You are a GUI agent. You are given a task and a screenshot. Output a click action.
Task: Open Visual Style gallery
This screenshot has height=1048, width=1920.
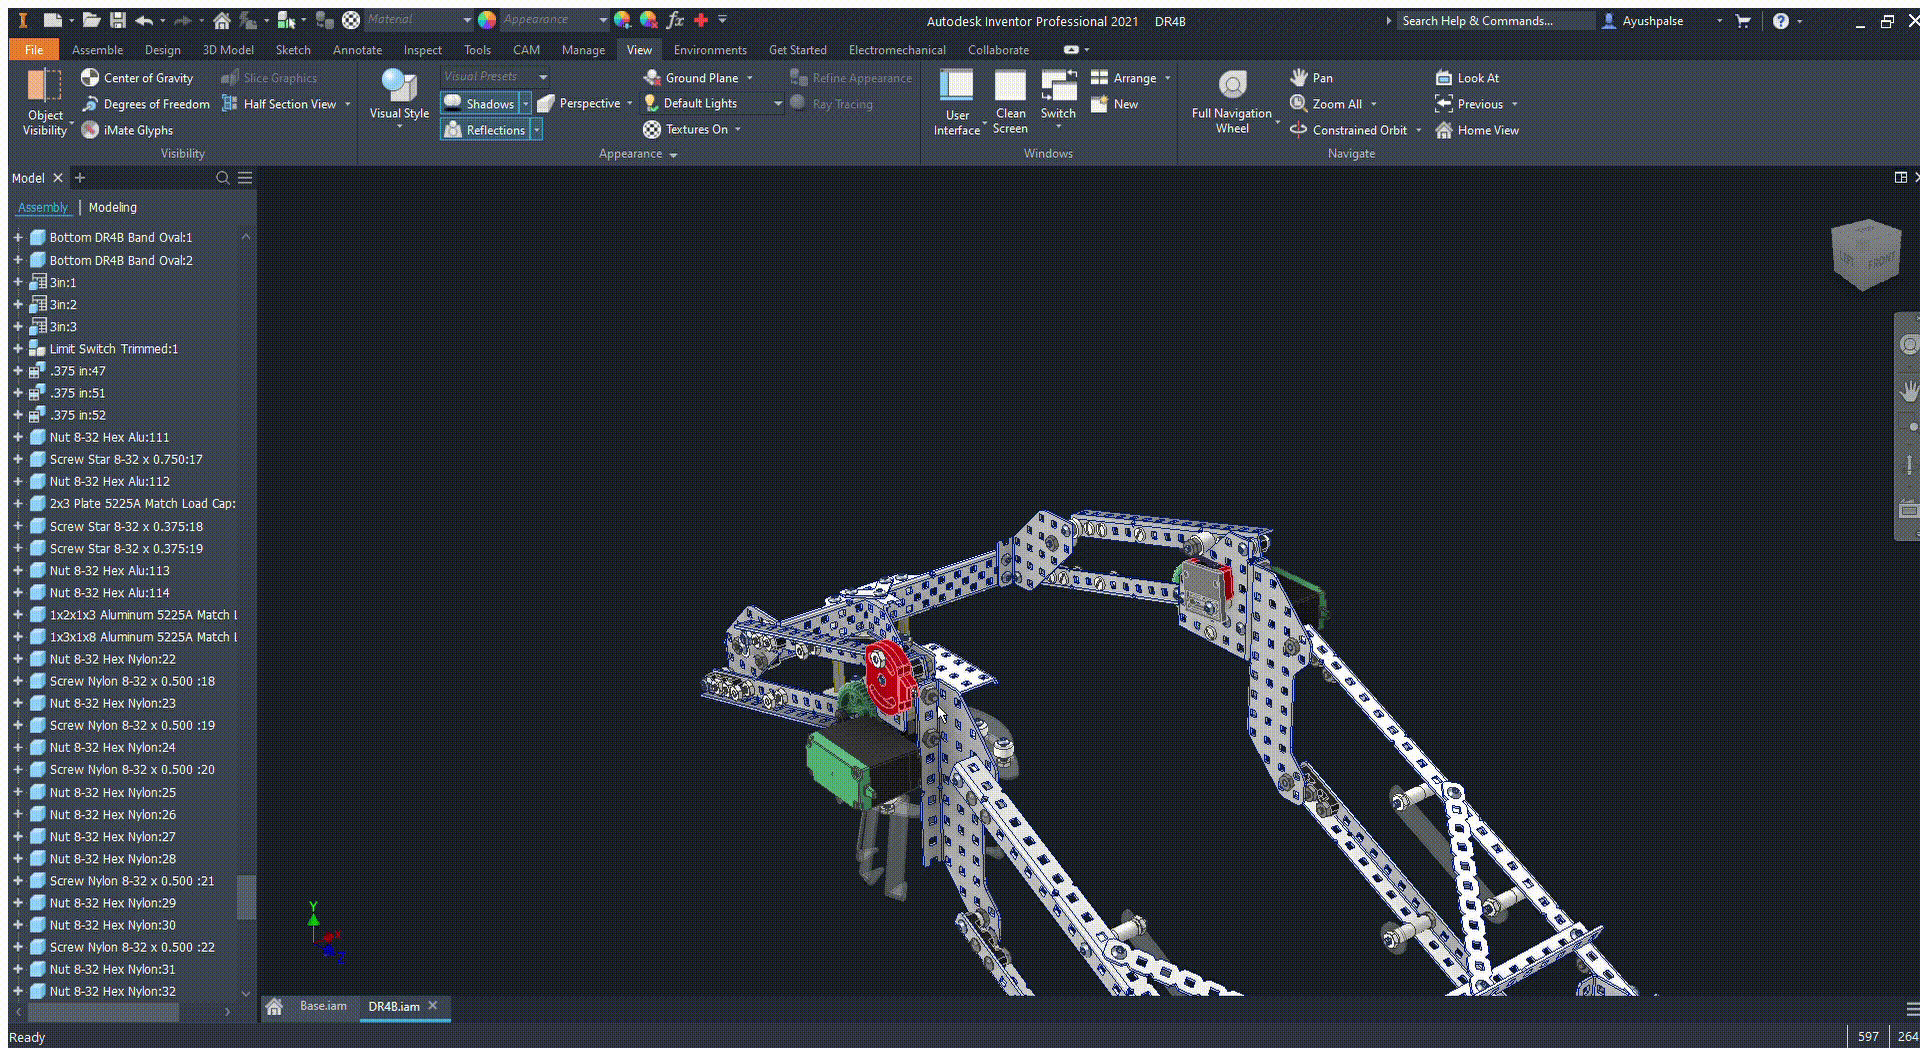[x=399, y=100]
